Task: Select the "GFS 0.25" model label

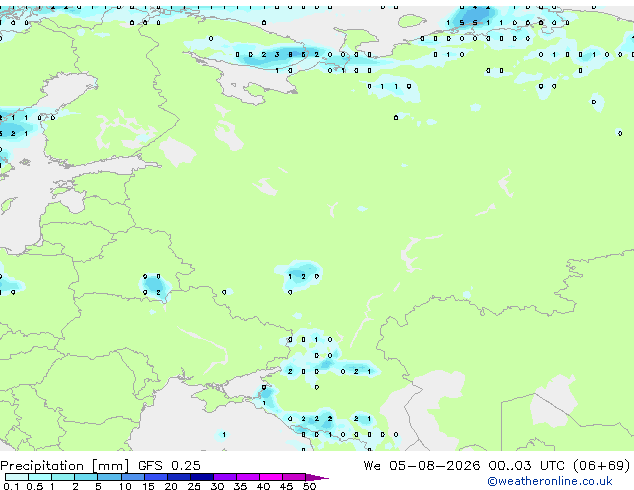Action: click(169, 466)
